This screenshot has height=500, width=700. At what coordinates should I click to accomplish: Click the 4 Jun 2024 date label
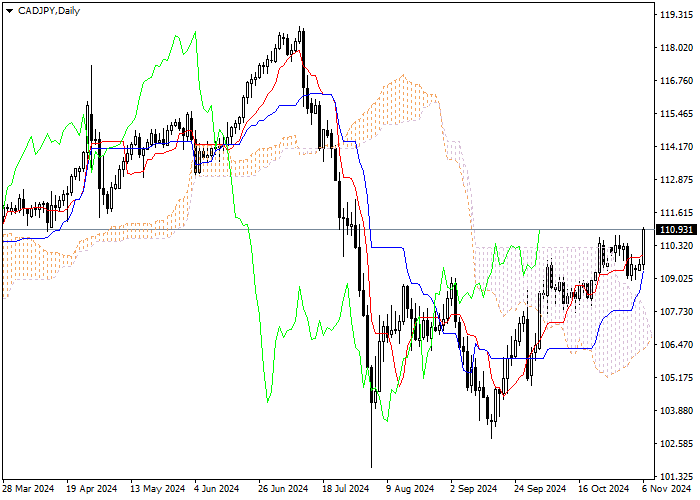218,489
